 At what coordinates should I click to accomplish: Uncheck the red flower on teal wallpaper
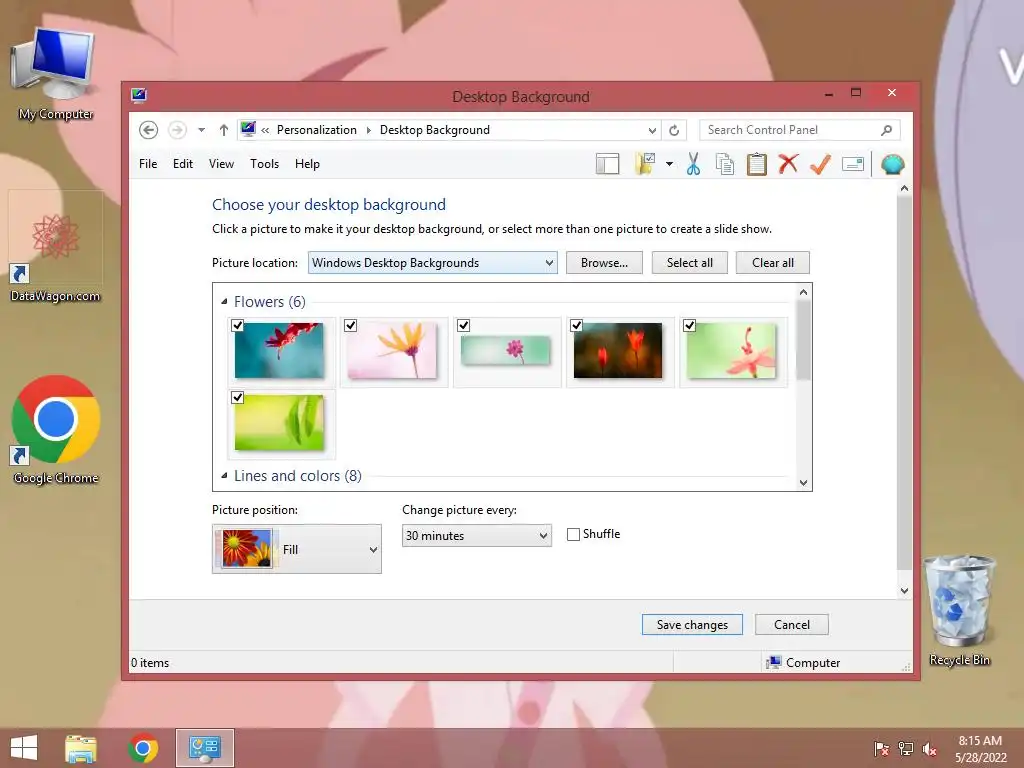[238, 325]
